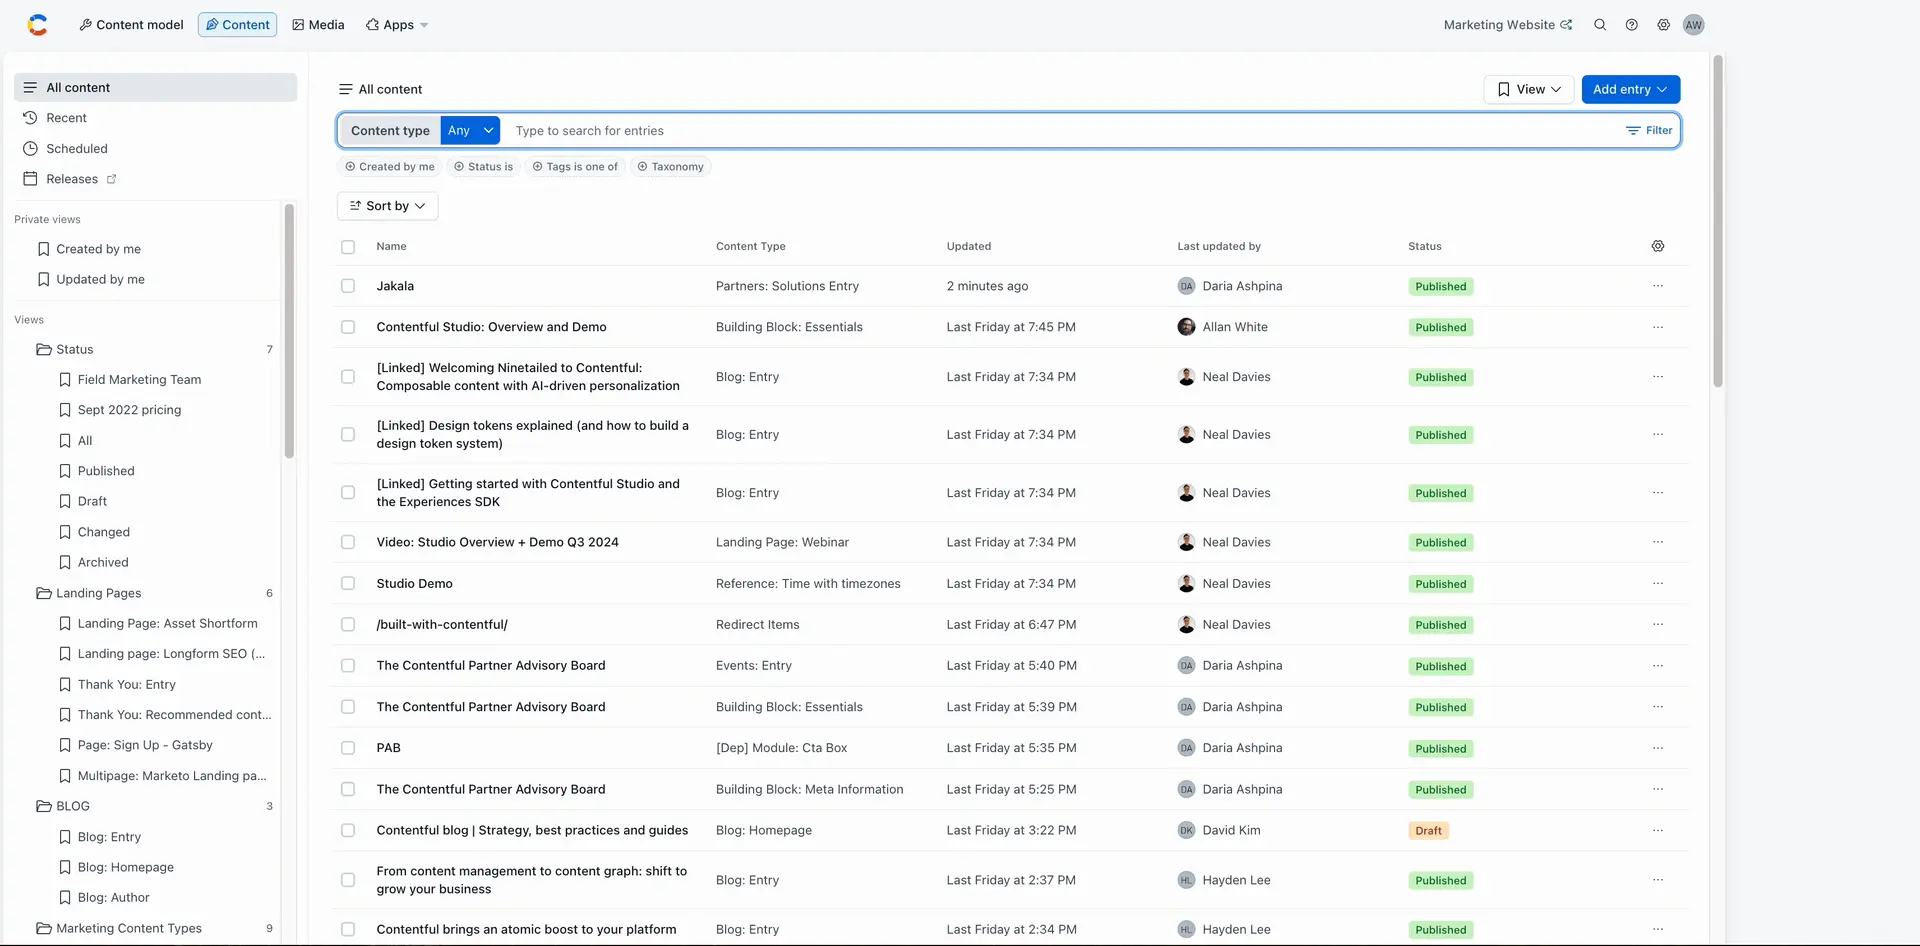Click the Filter icon in search bar
The height and width of the screenshot is (946, 1920).
(1633, 131)
